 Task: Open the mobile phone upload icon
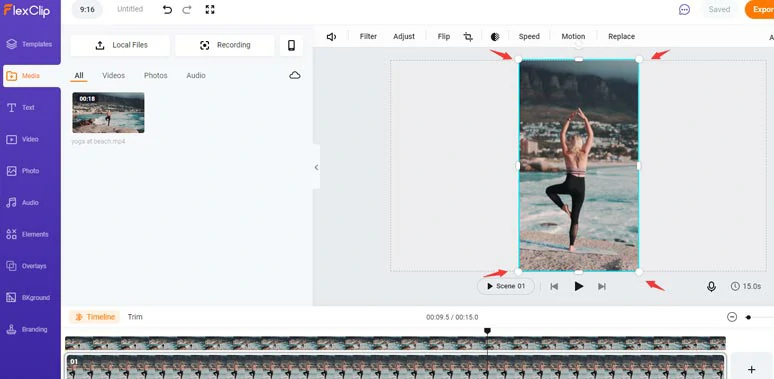(291, 45)
